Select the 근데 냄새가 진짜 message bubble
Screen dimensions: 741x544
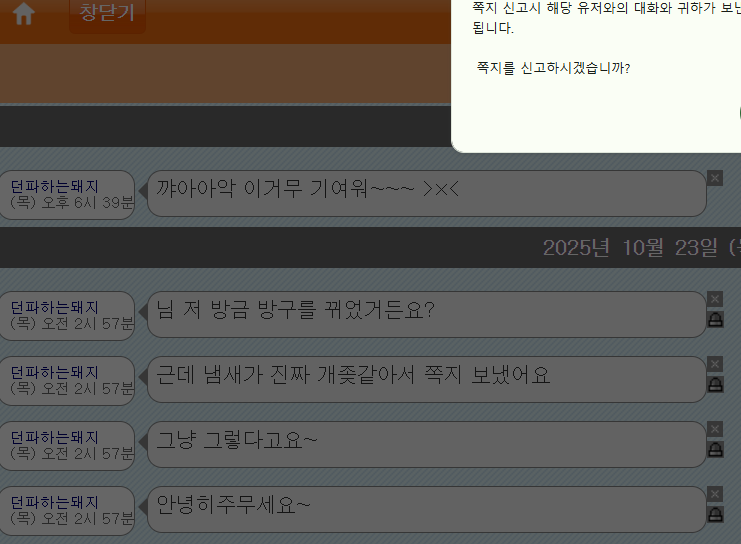[427, 380]
